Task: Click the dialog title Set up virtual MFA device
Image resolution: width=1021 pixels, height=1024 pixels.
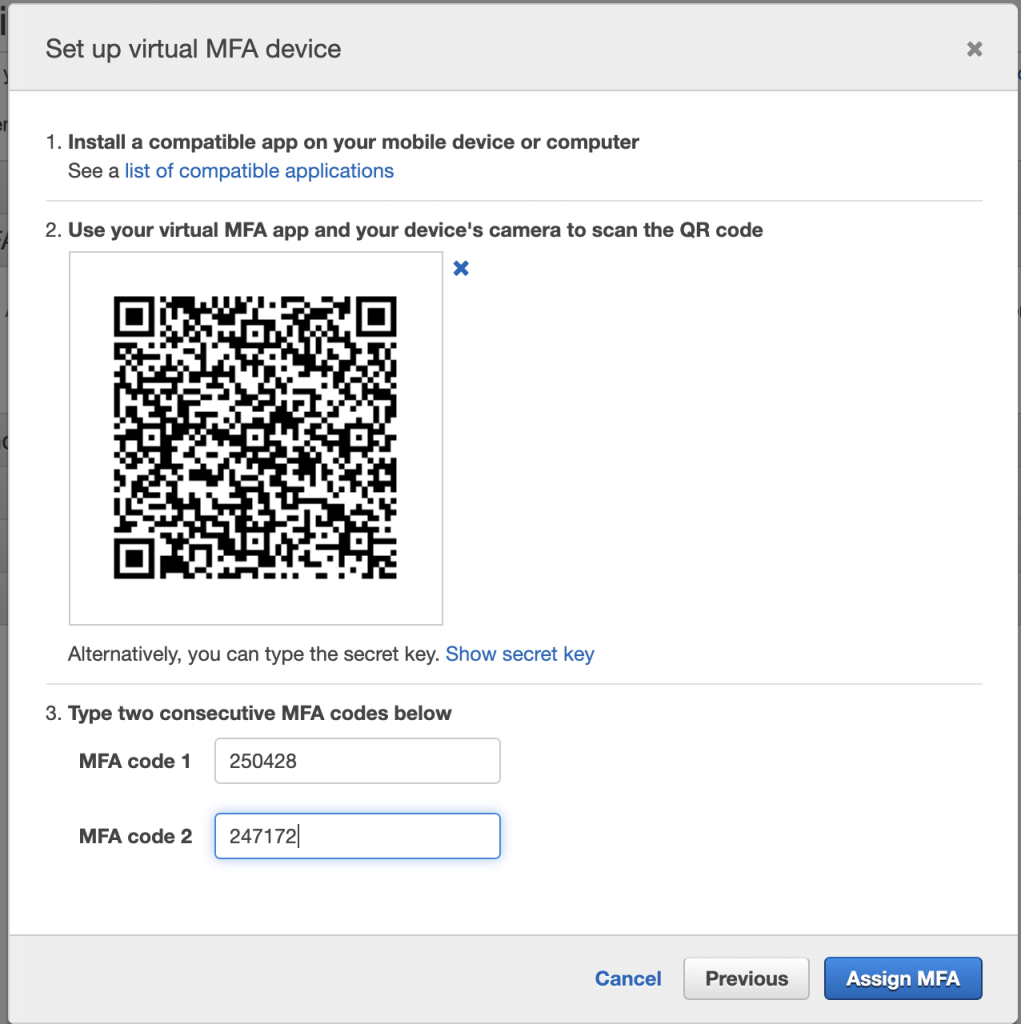Action: 192,48
